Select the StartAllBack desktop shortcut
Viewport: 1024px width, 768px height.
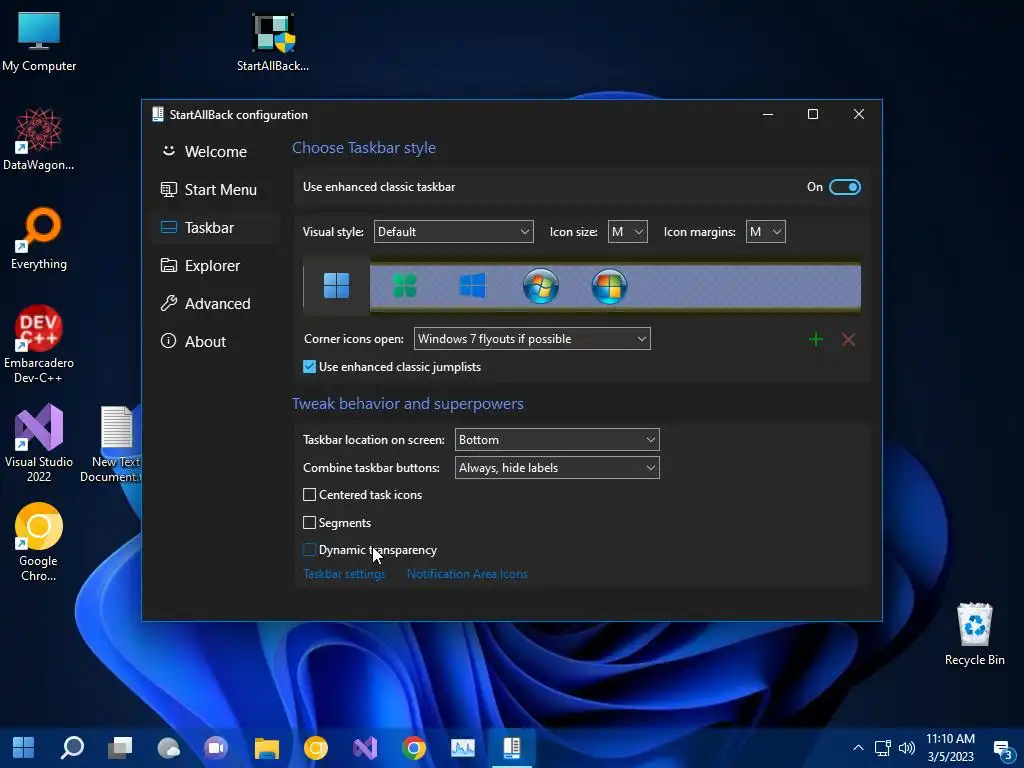(273, 42)
